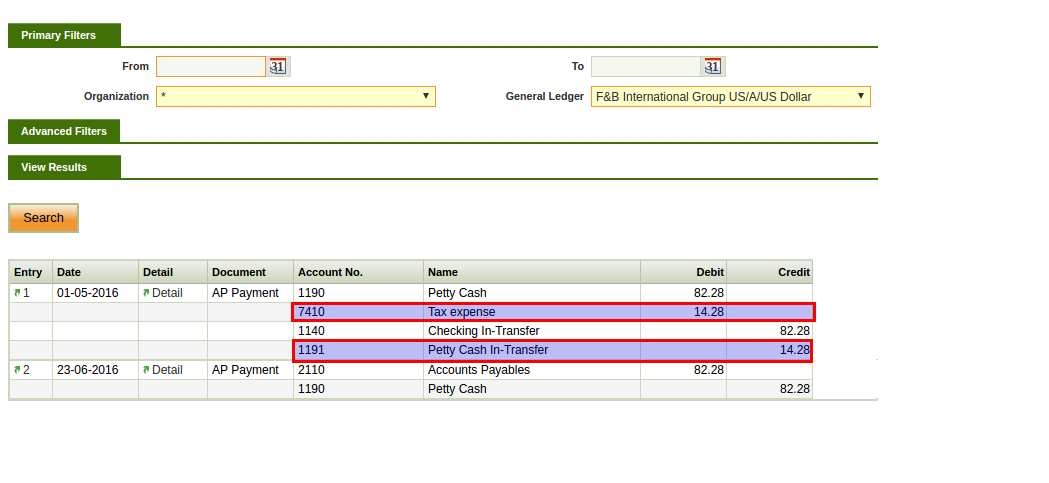Viewport: 1049px width, 483px height.
Task: Expand the Advanced Filters section
Action: click(64, 131)
